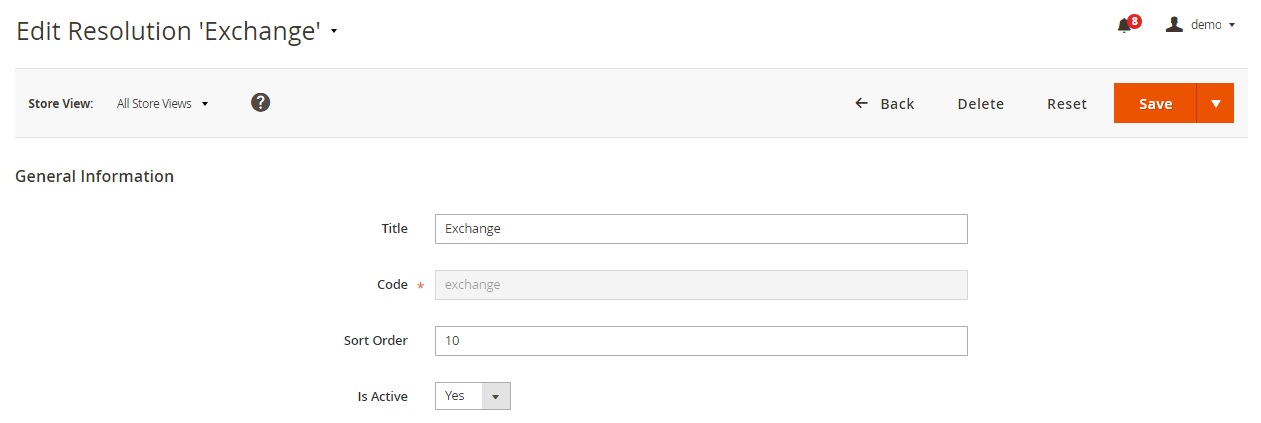
Task: Open the All Store Views switcher
Action: [x=162, y=103]
